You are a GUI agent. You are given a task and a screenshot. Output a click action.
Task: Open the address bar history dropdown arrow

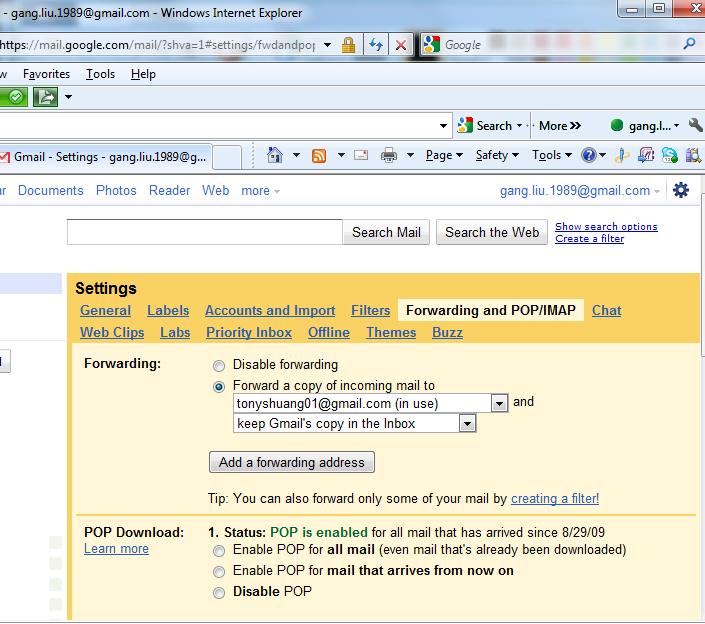(327, 45)
